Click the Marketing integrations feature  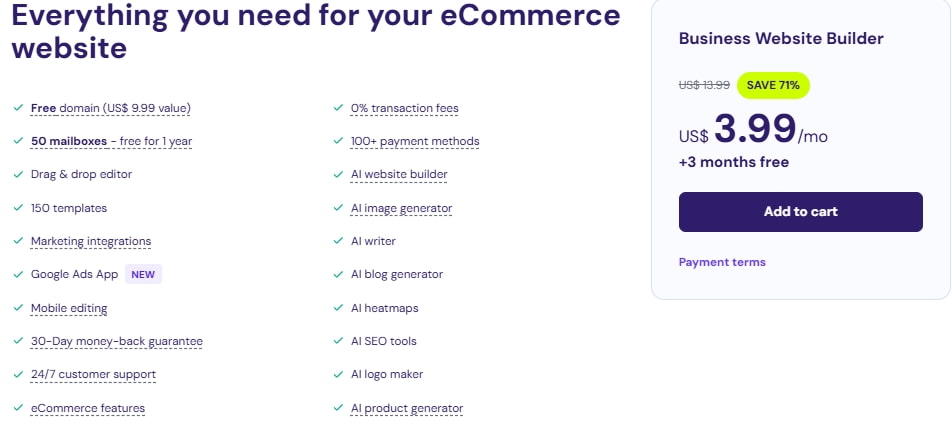pos(91,241)
